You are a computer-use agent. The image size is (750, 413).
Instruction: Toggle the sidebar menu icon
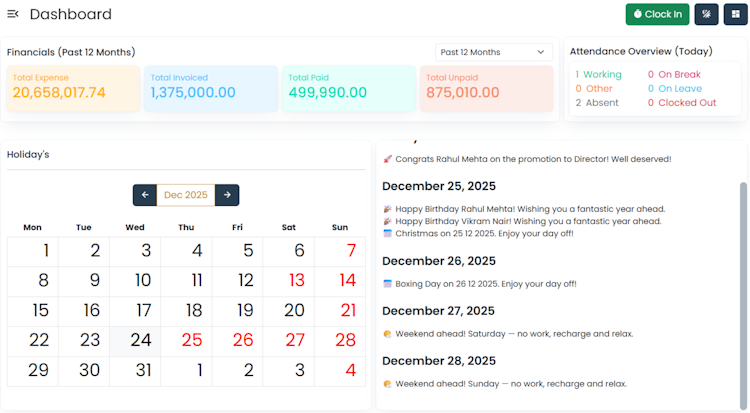pos(13,14)
